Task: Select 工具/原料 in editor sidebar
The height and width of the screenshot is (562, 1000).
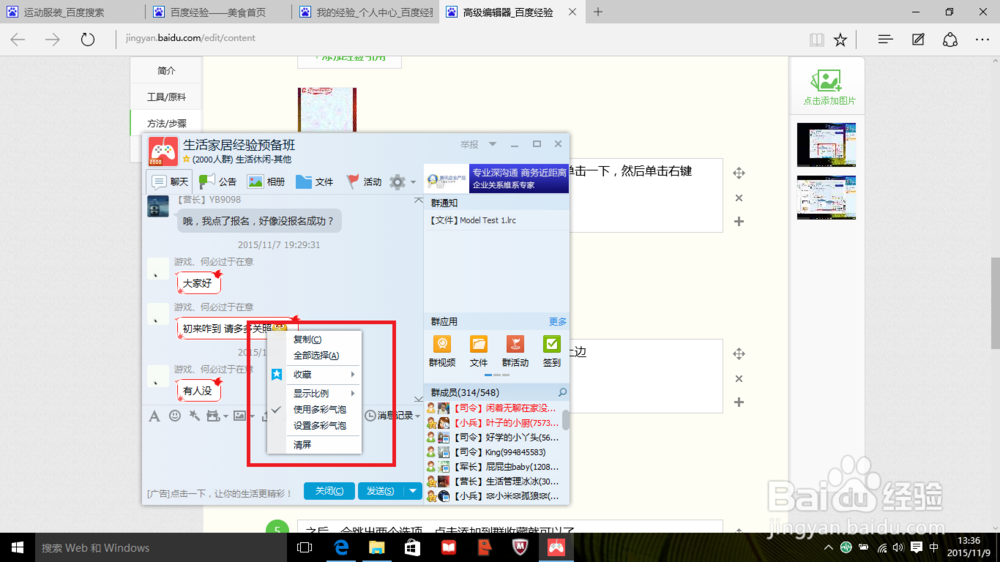Action: tap(166, 97)
